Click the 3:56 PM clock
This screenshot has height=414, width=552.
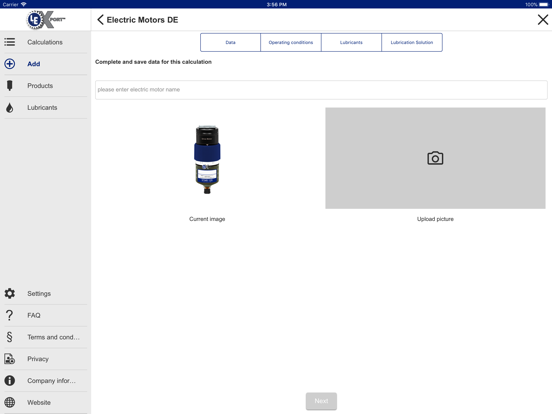pyautogui.click(x=276, y=4)
